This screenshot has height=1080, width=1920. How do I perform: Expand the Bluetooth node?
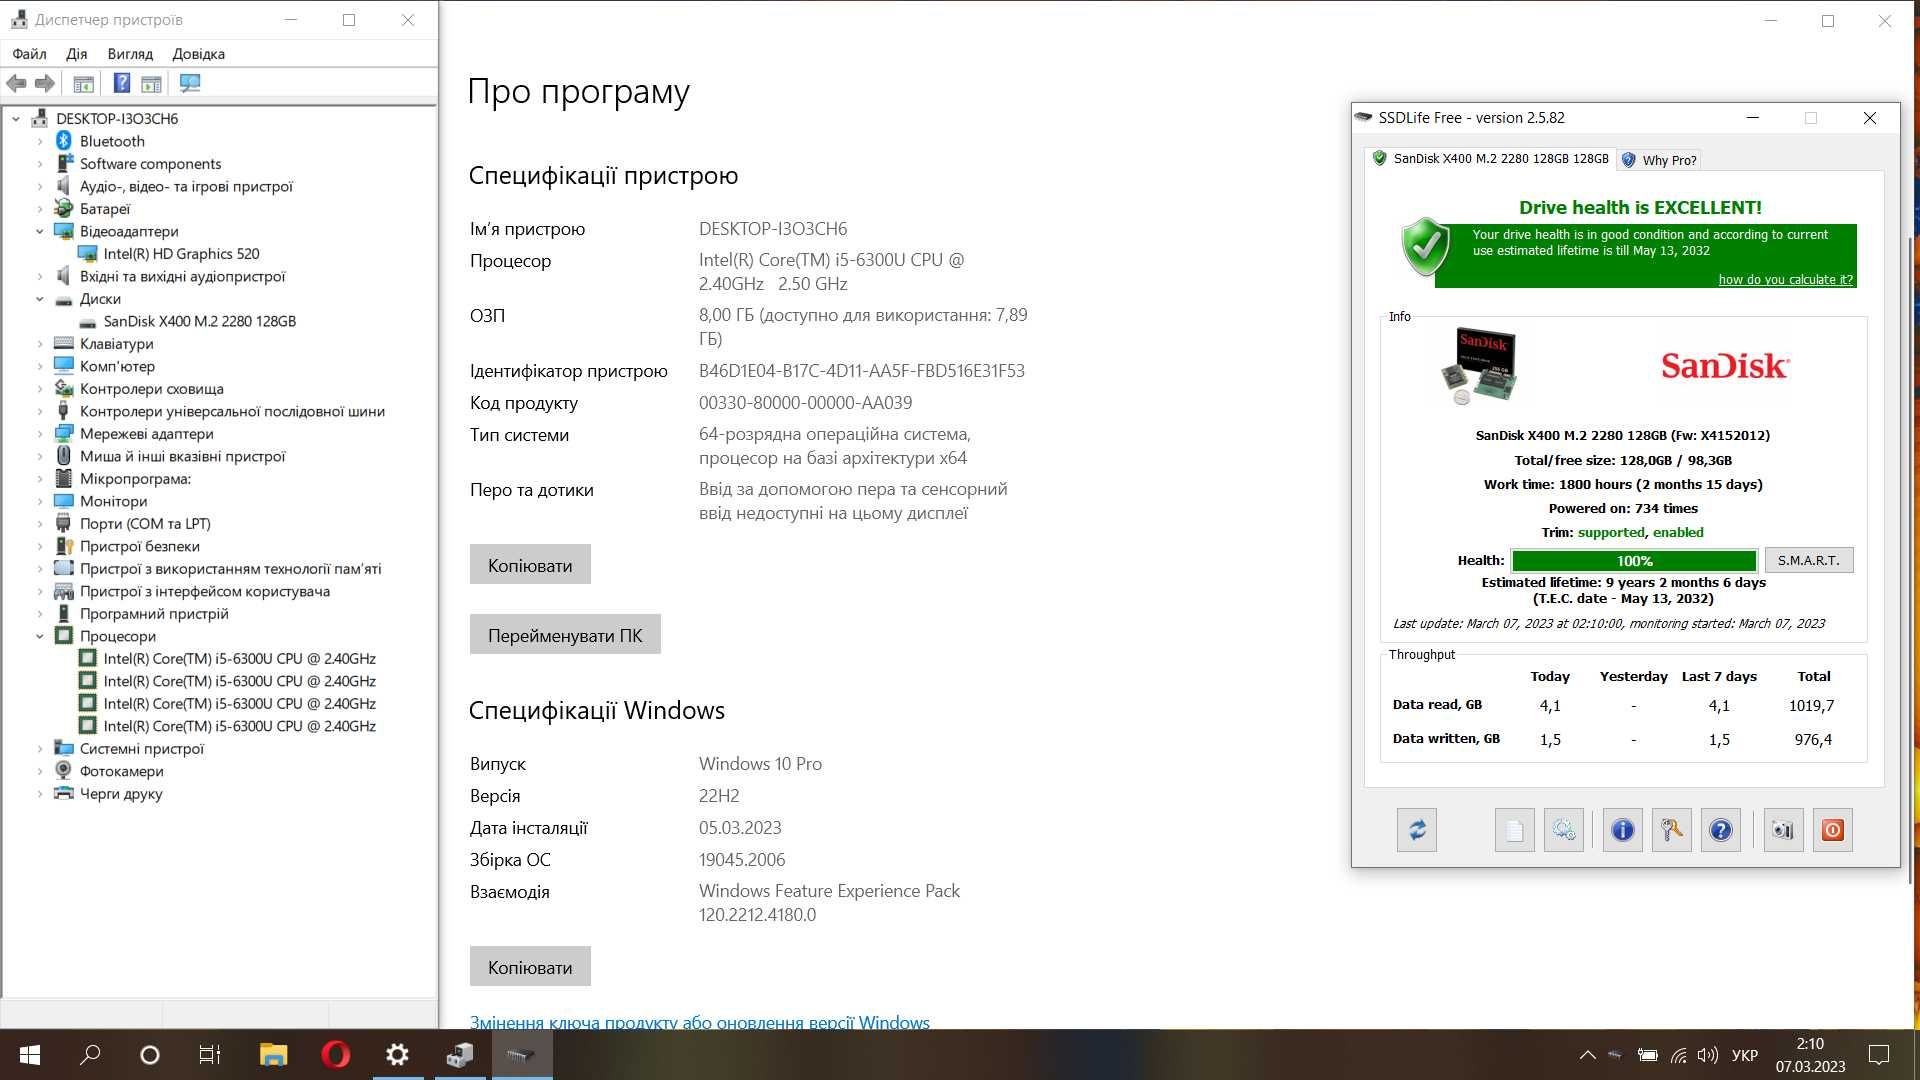(40, 142)
